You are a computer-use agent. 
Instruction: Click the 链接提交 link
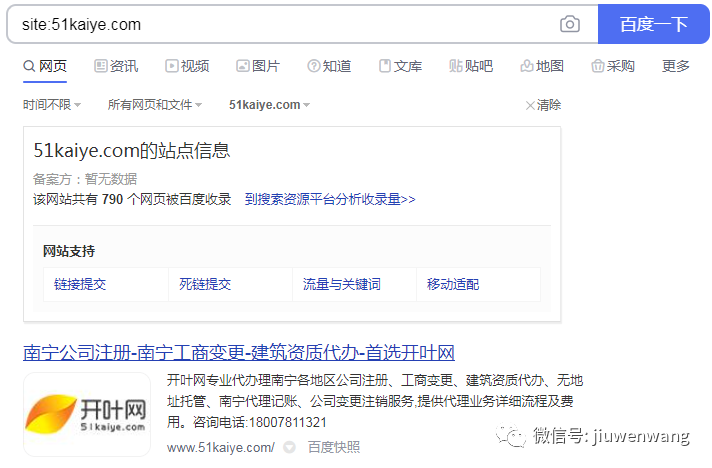[x=80, y=285]
